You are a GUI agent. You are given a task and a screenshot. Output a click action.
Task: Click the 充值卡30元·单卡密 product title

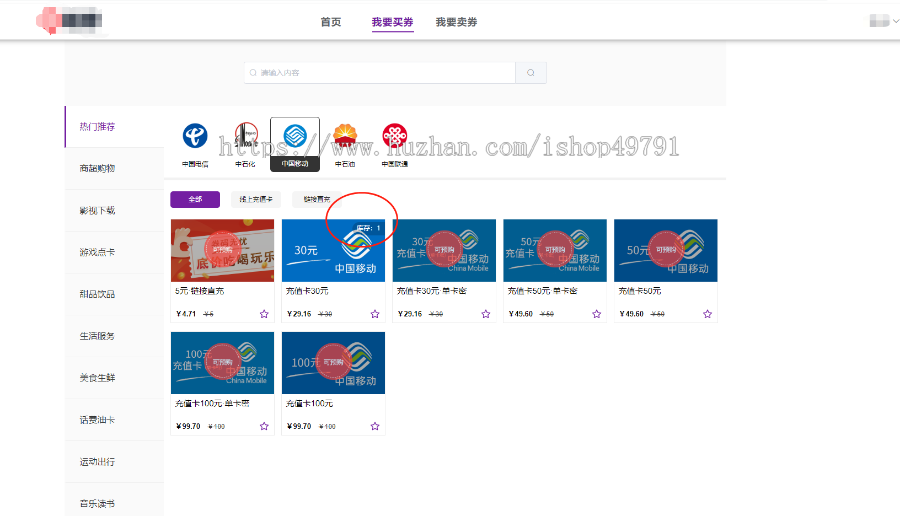coord(432,292)
